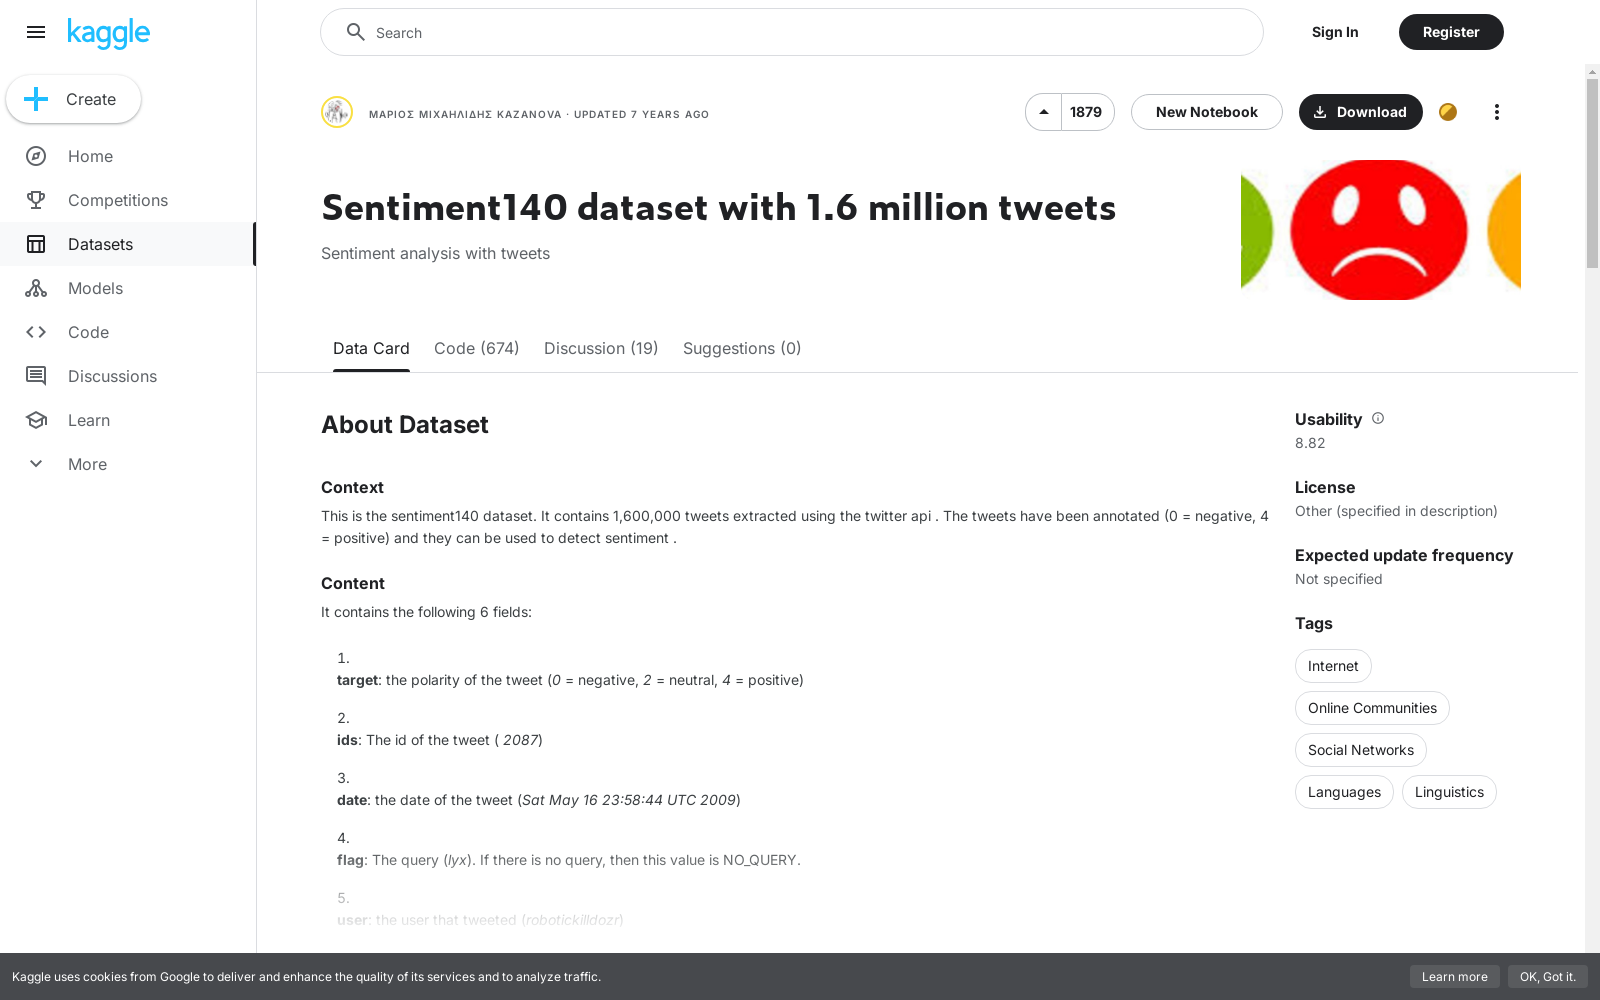The image size is (1600, 1000).
Task: Click the red sad face dataset image
Action: [1380, 230]
